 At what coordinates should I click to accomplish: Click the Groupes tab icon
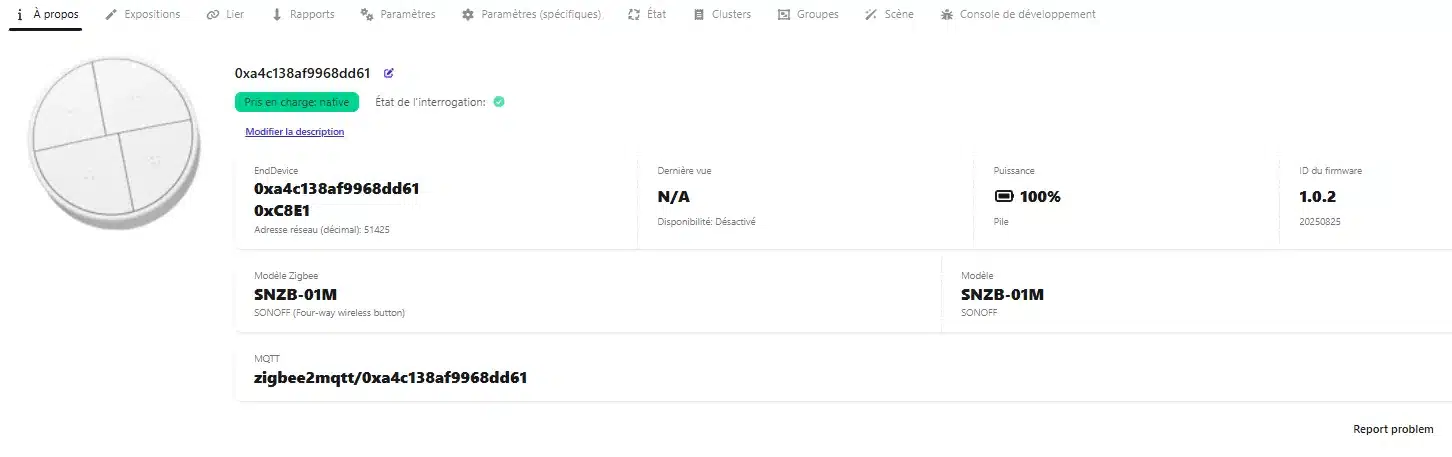pyautogui.click(x=784, y=15)
